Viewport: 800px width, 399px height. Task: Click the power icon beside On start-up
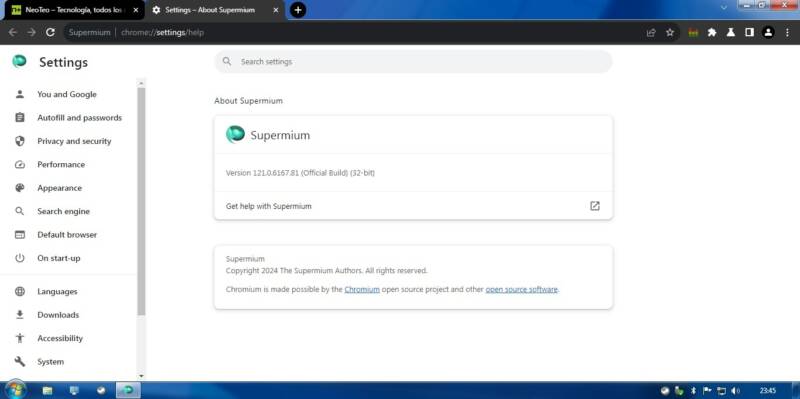20,258
